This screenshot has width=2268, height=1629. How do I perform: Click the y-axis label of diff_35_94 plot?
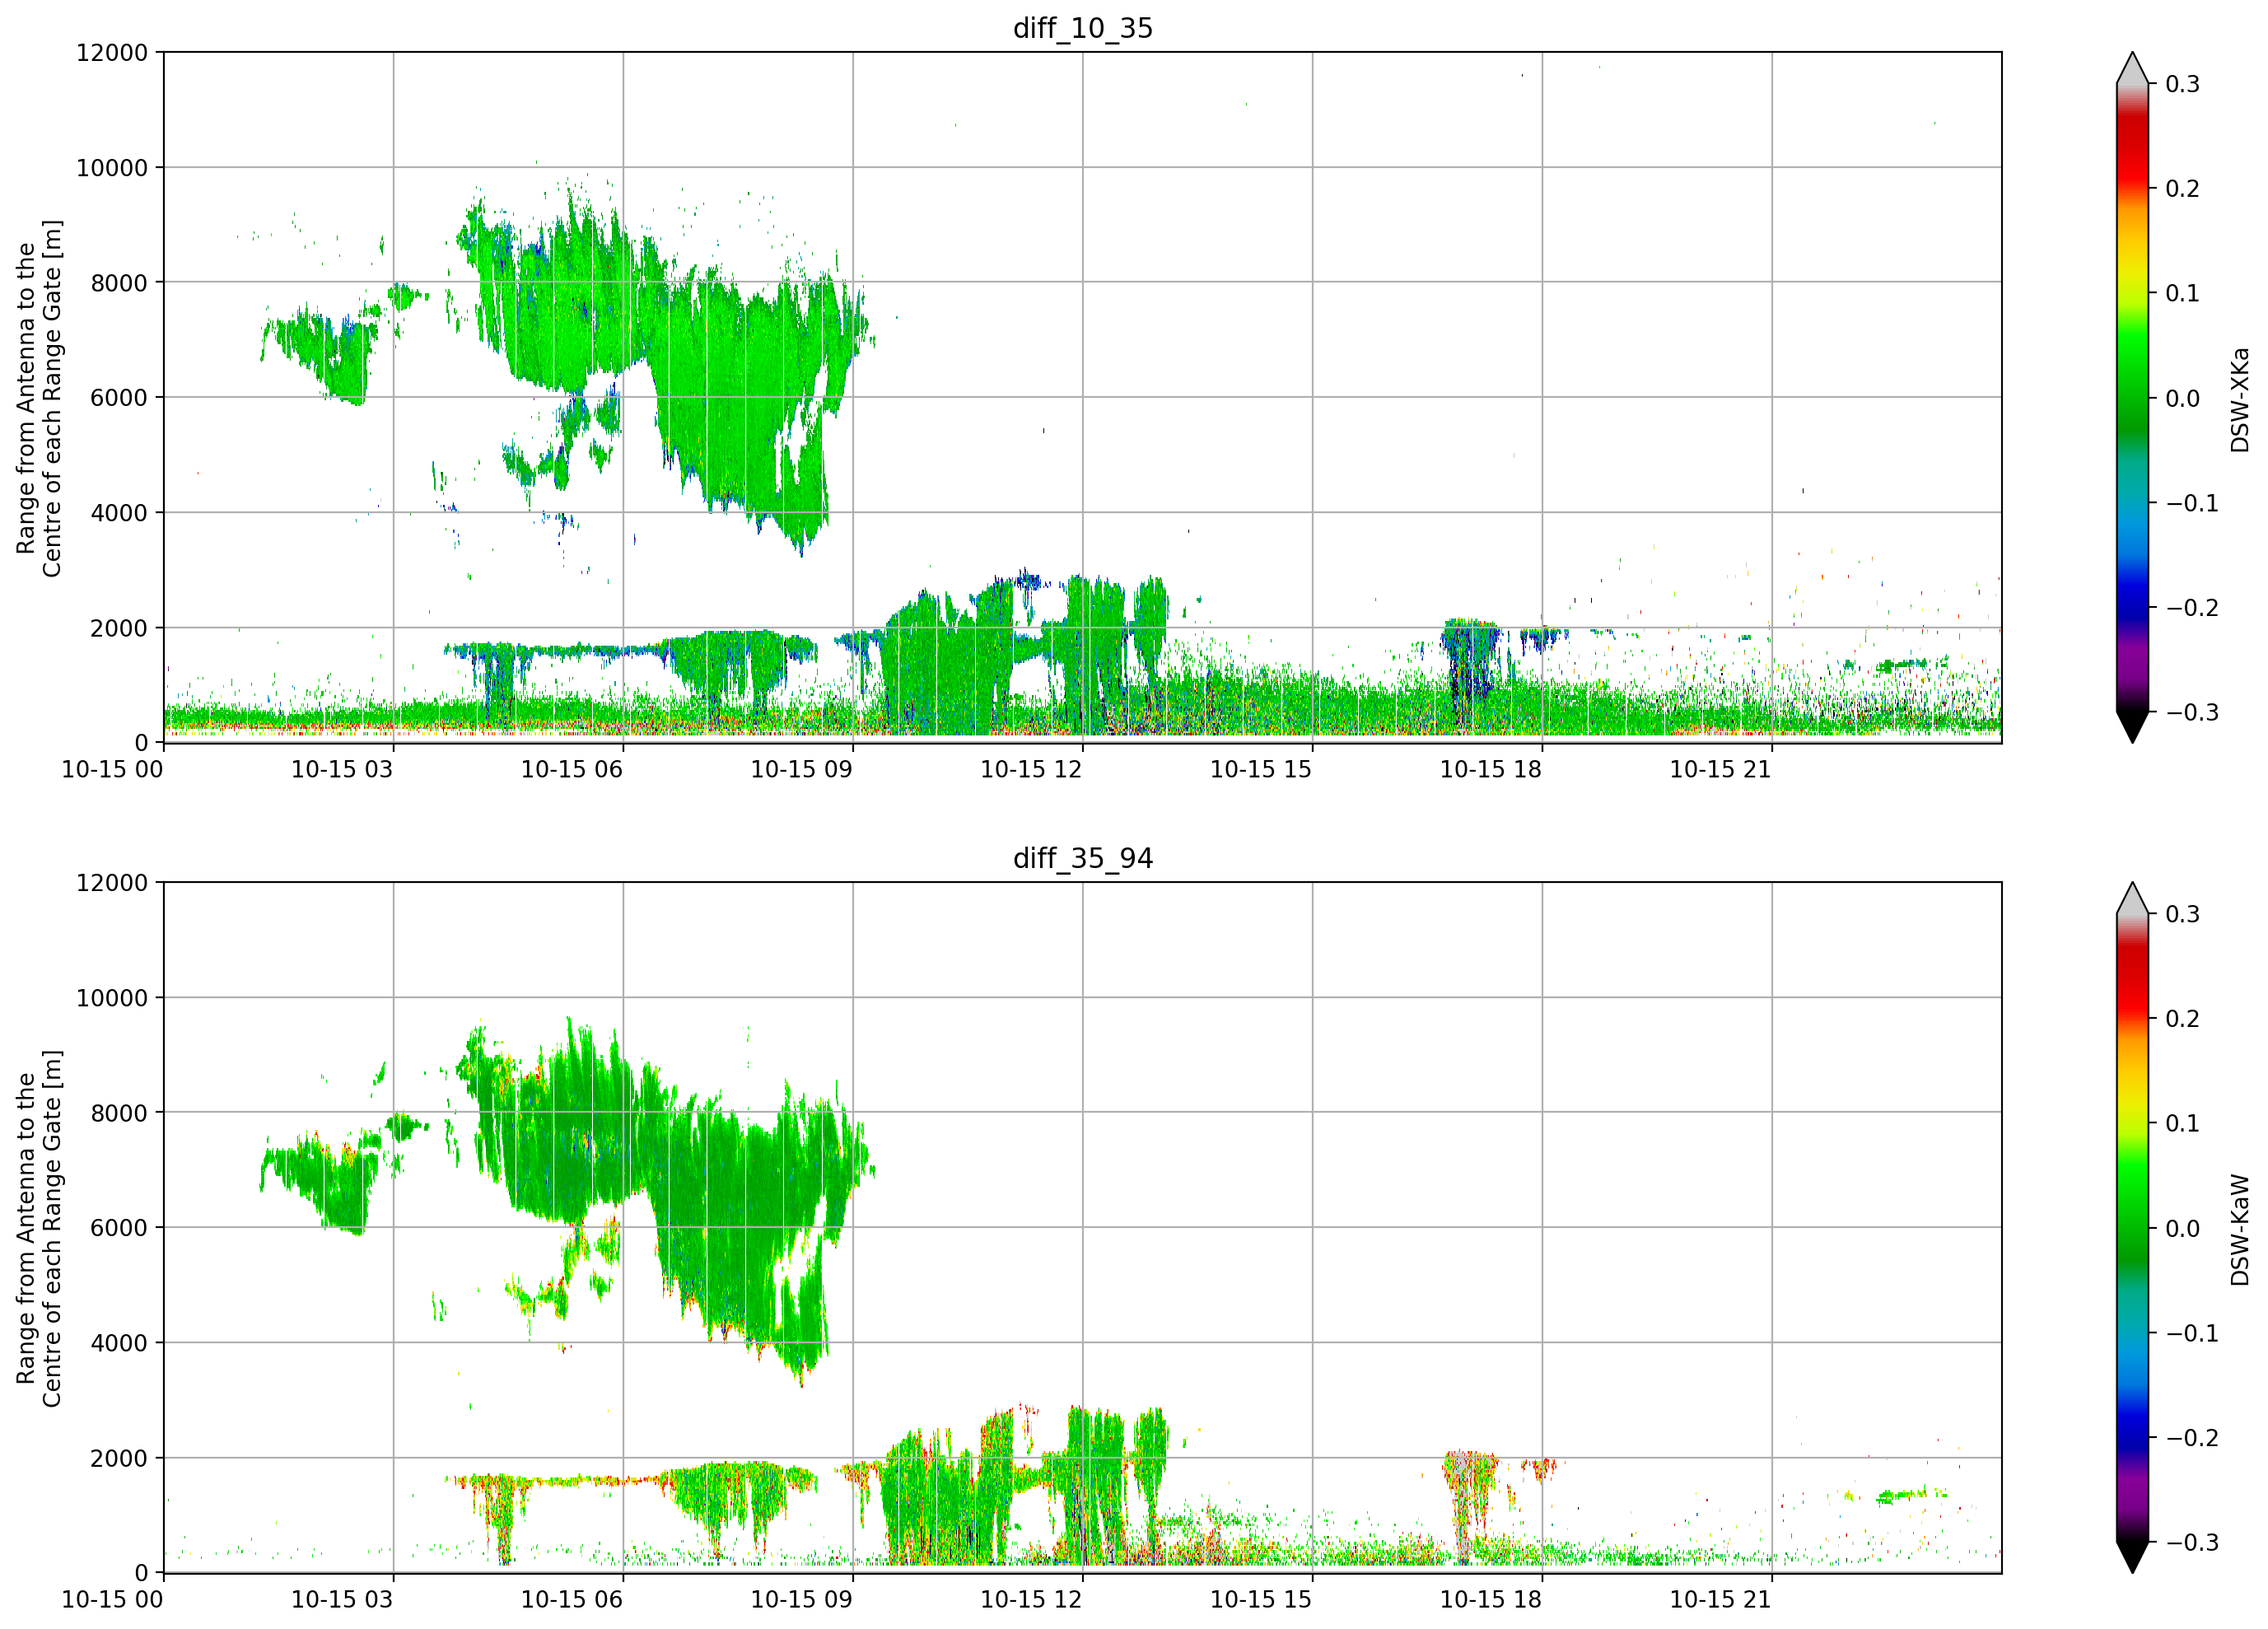pos(39,1228)
